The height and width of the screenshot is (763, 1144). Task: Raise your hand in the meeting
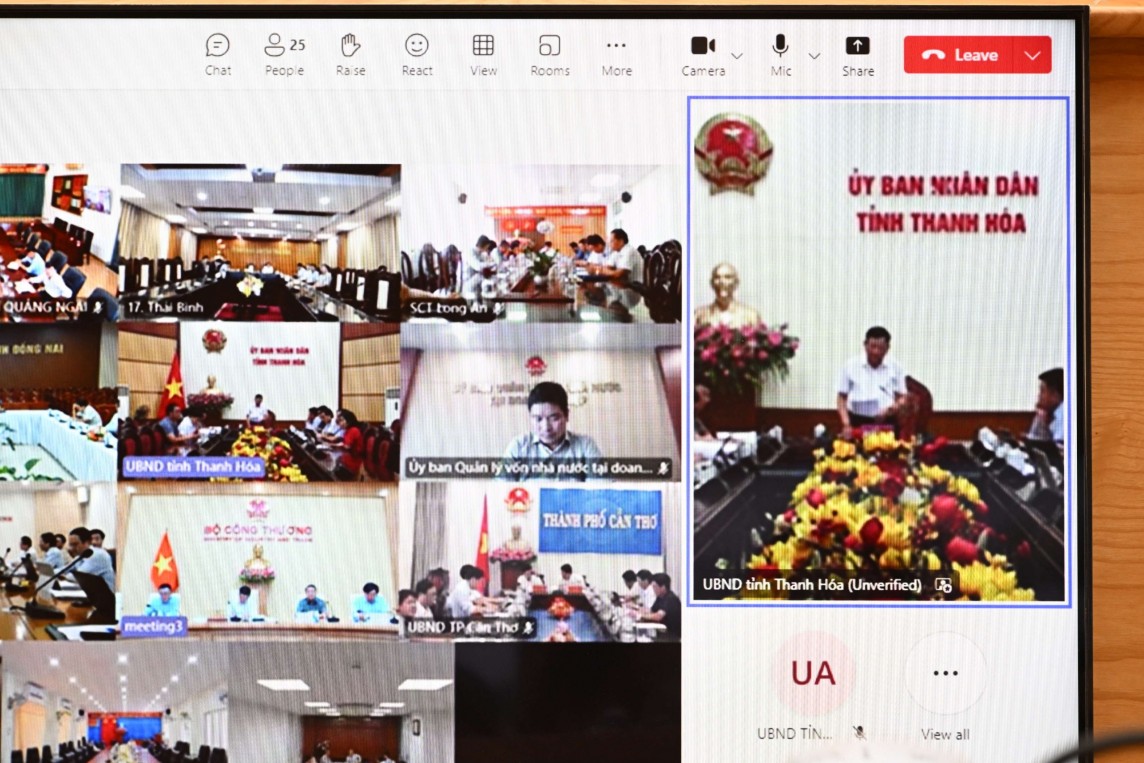tap(350, 54)
